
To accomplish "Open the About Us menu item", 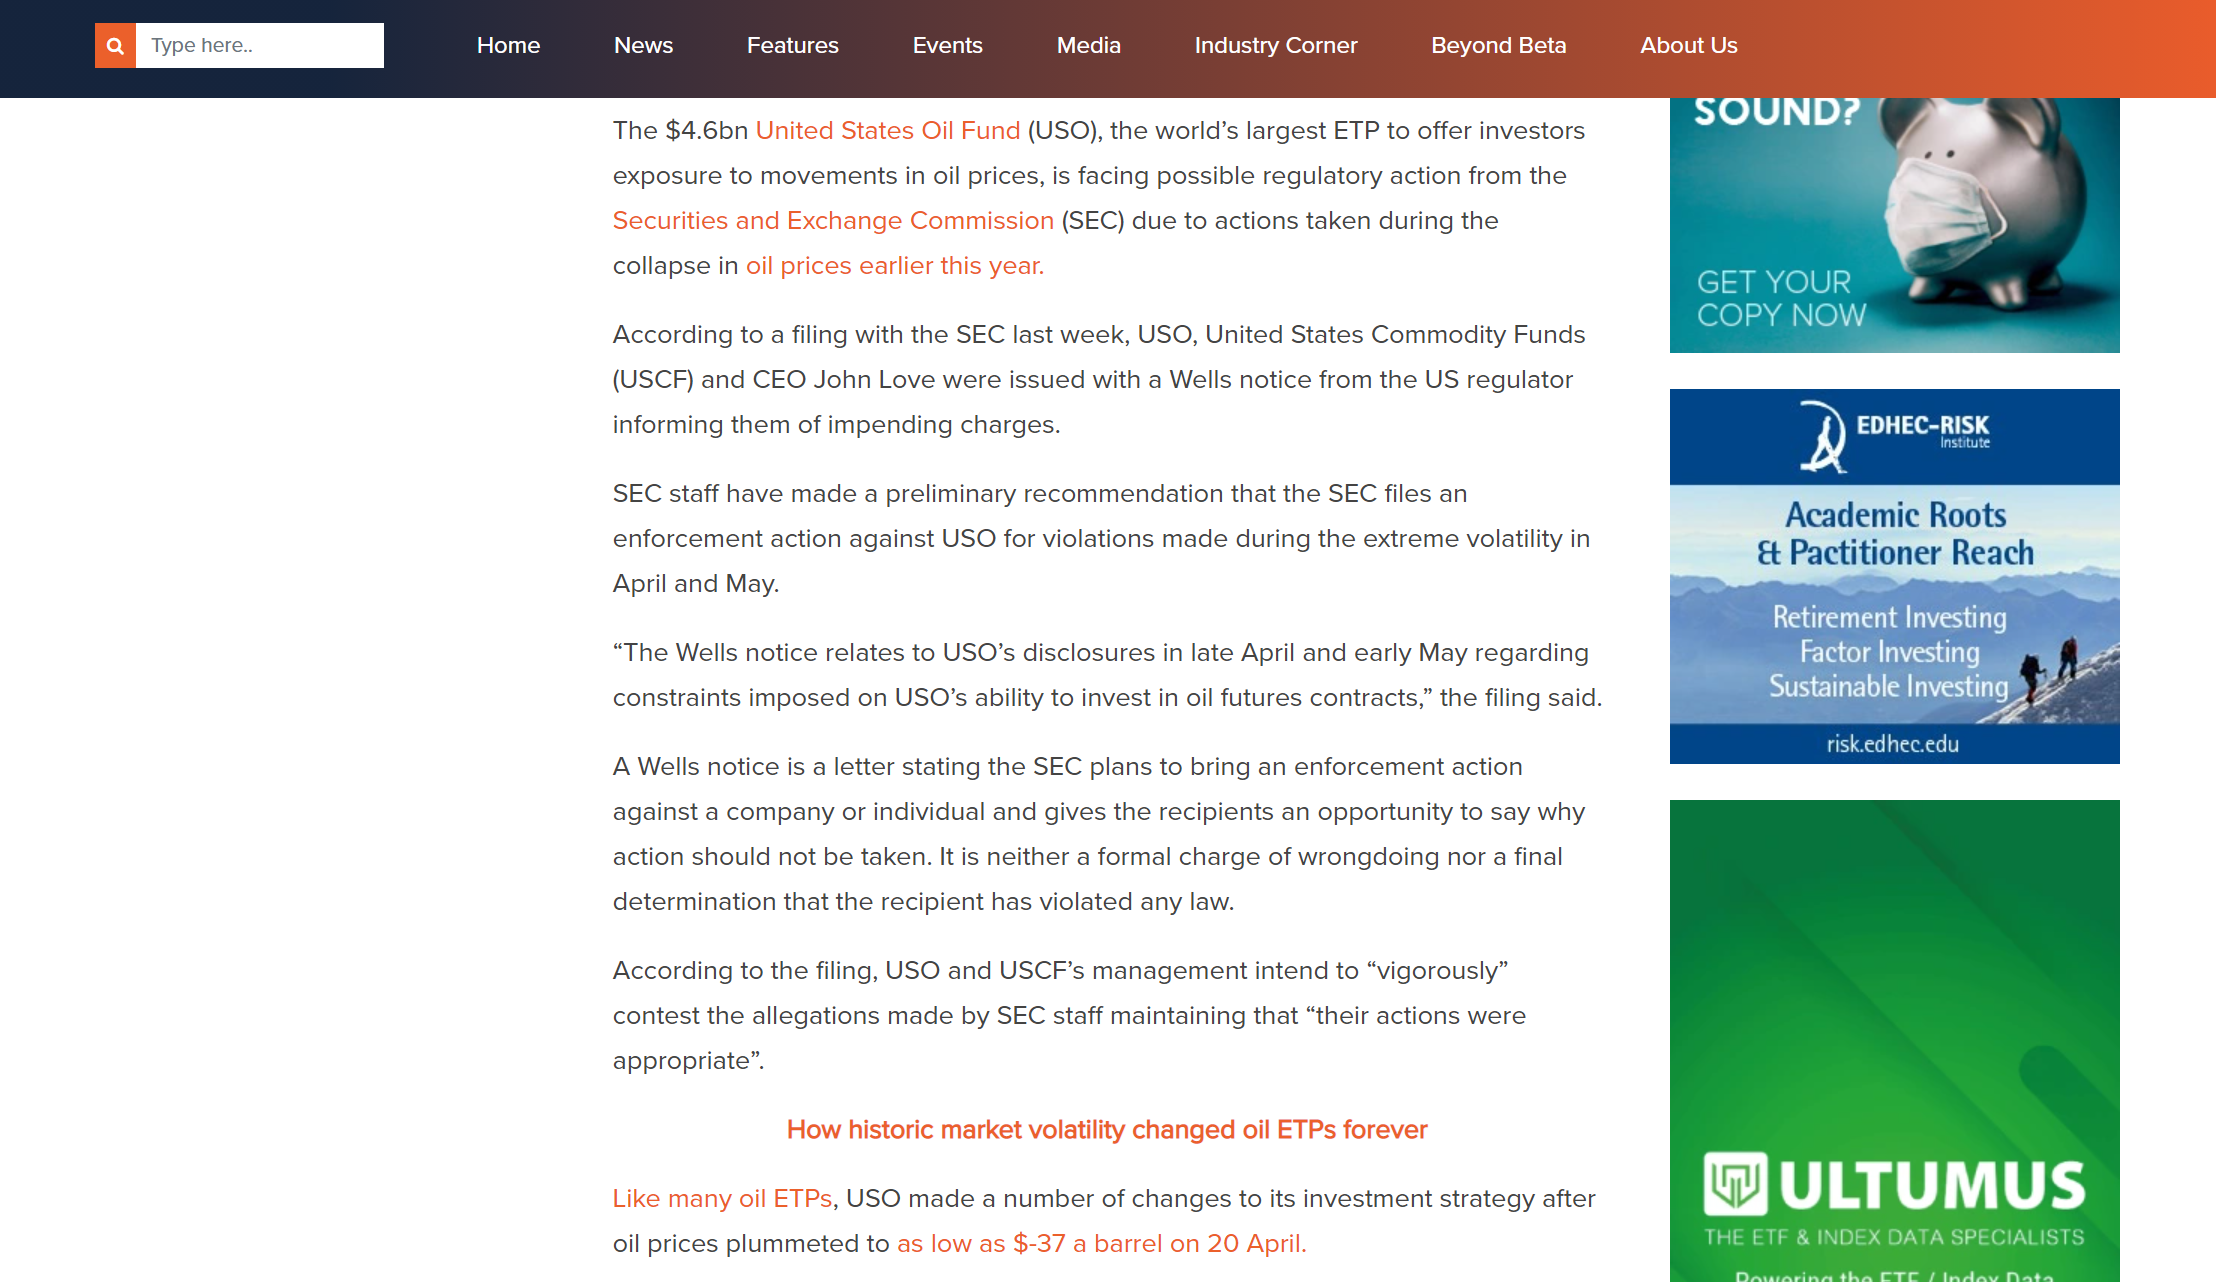I will coord(1688,45).
